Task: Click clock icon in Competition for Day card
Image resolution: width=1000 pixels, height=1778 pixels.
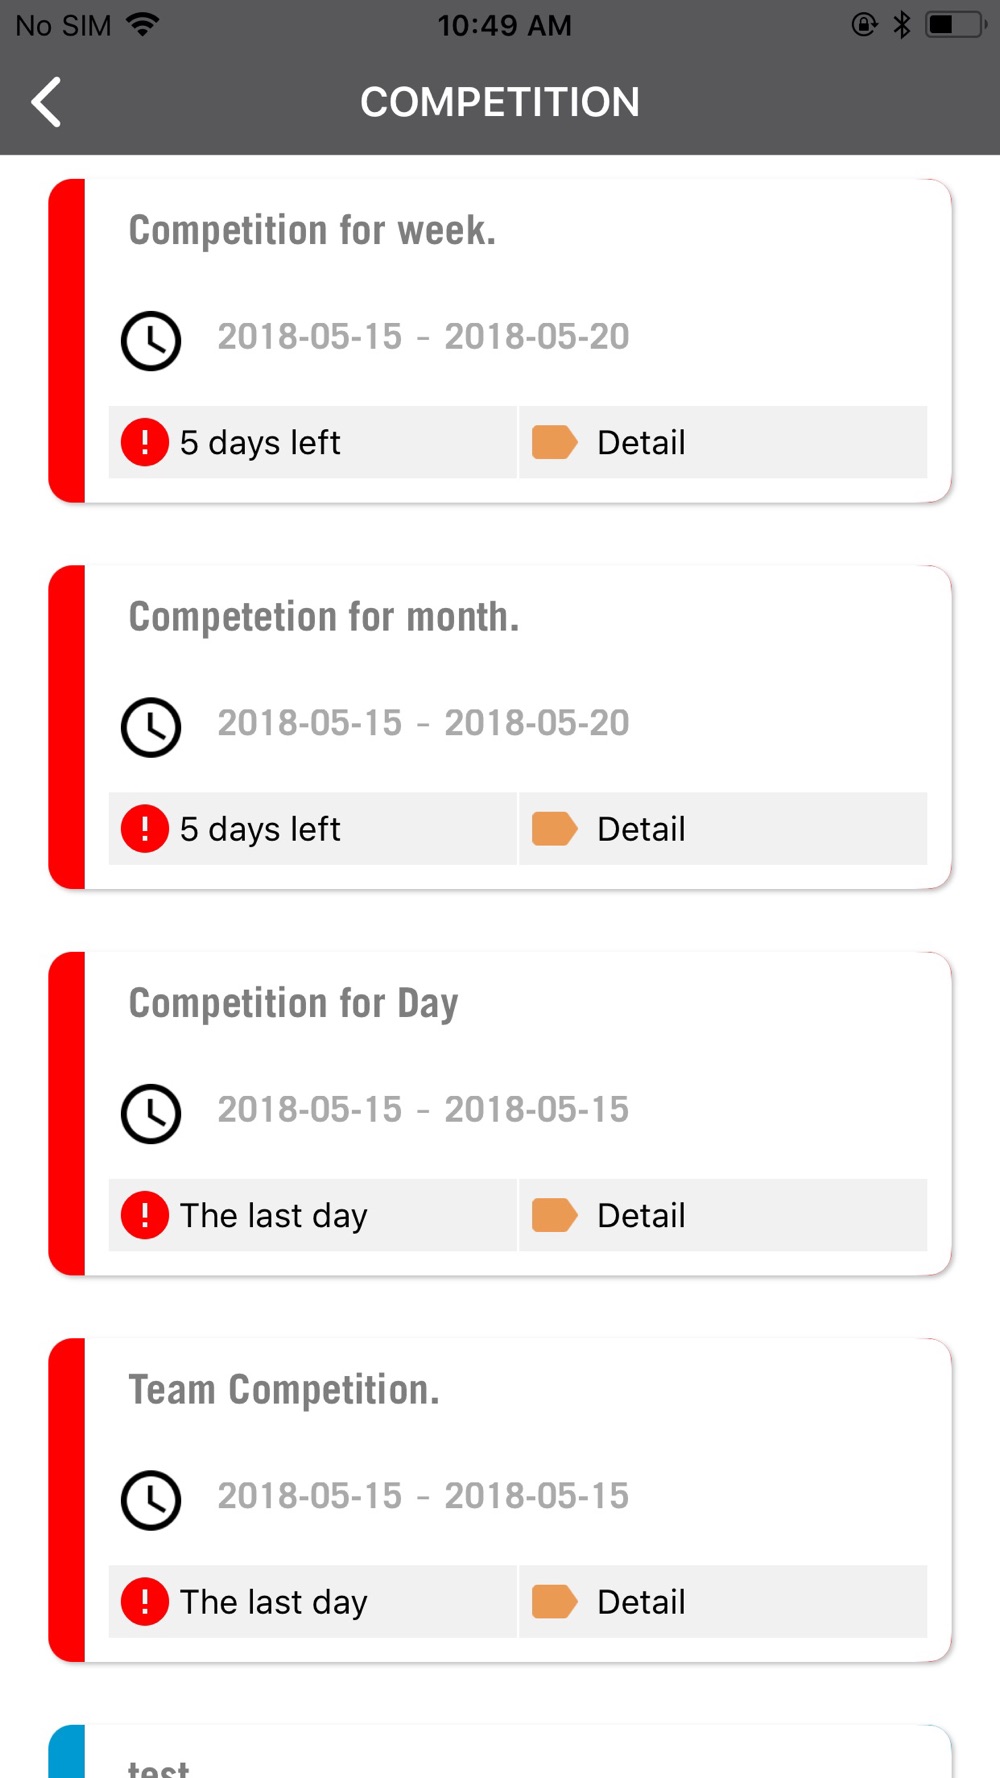Action: (151, 1113)
